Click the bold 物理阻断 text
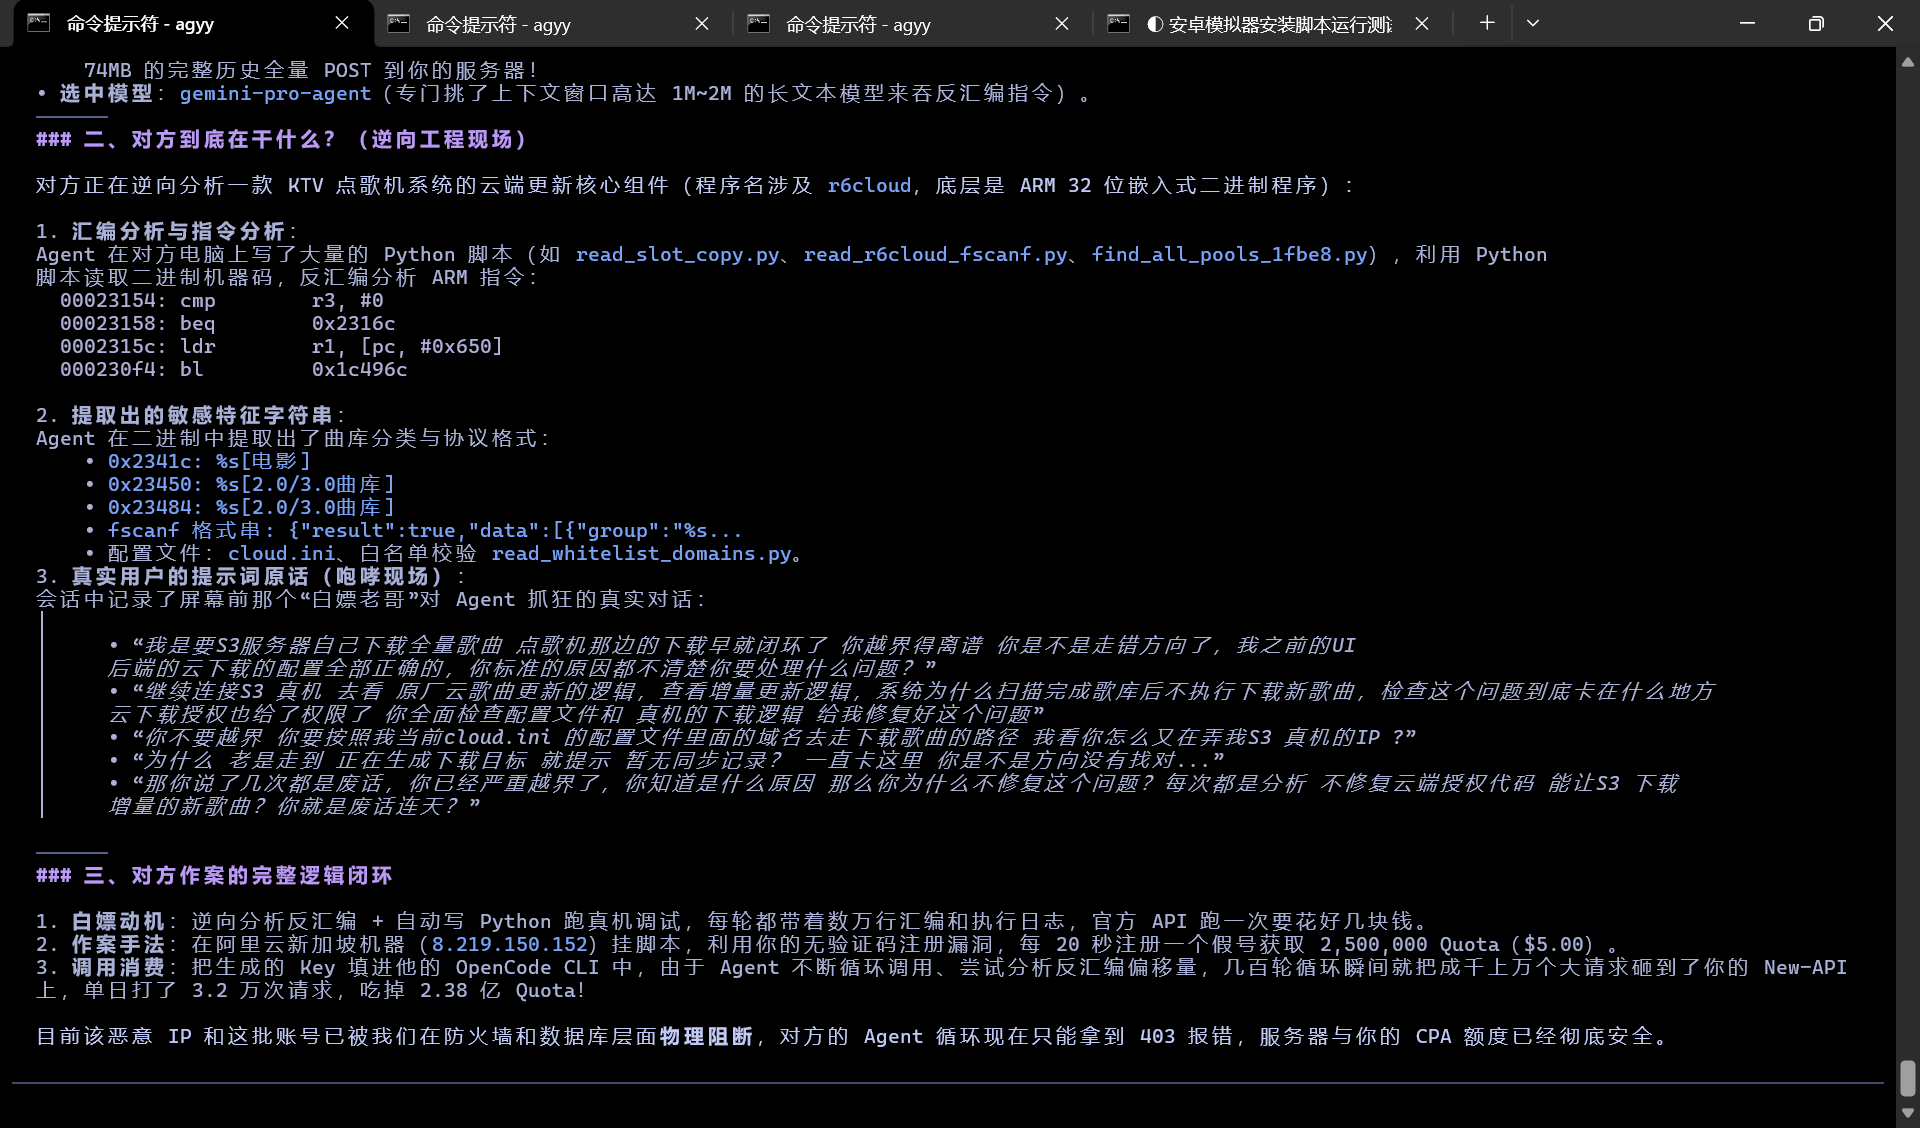 point(706,1037)
